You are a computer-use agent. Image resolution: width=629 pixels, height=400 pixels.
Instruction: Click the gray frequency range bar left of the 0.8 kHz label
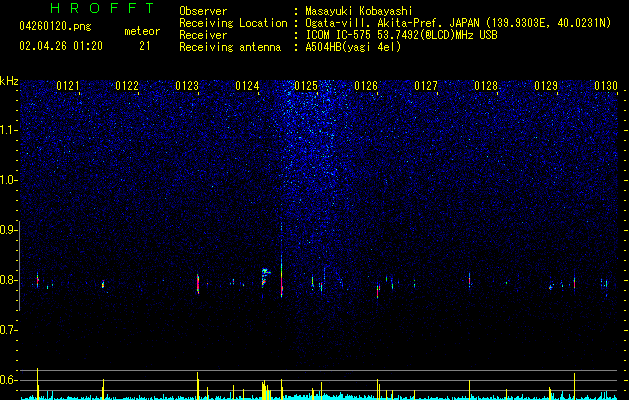(20, 266)
